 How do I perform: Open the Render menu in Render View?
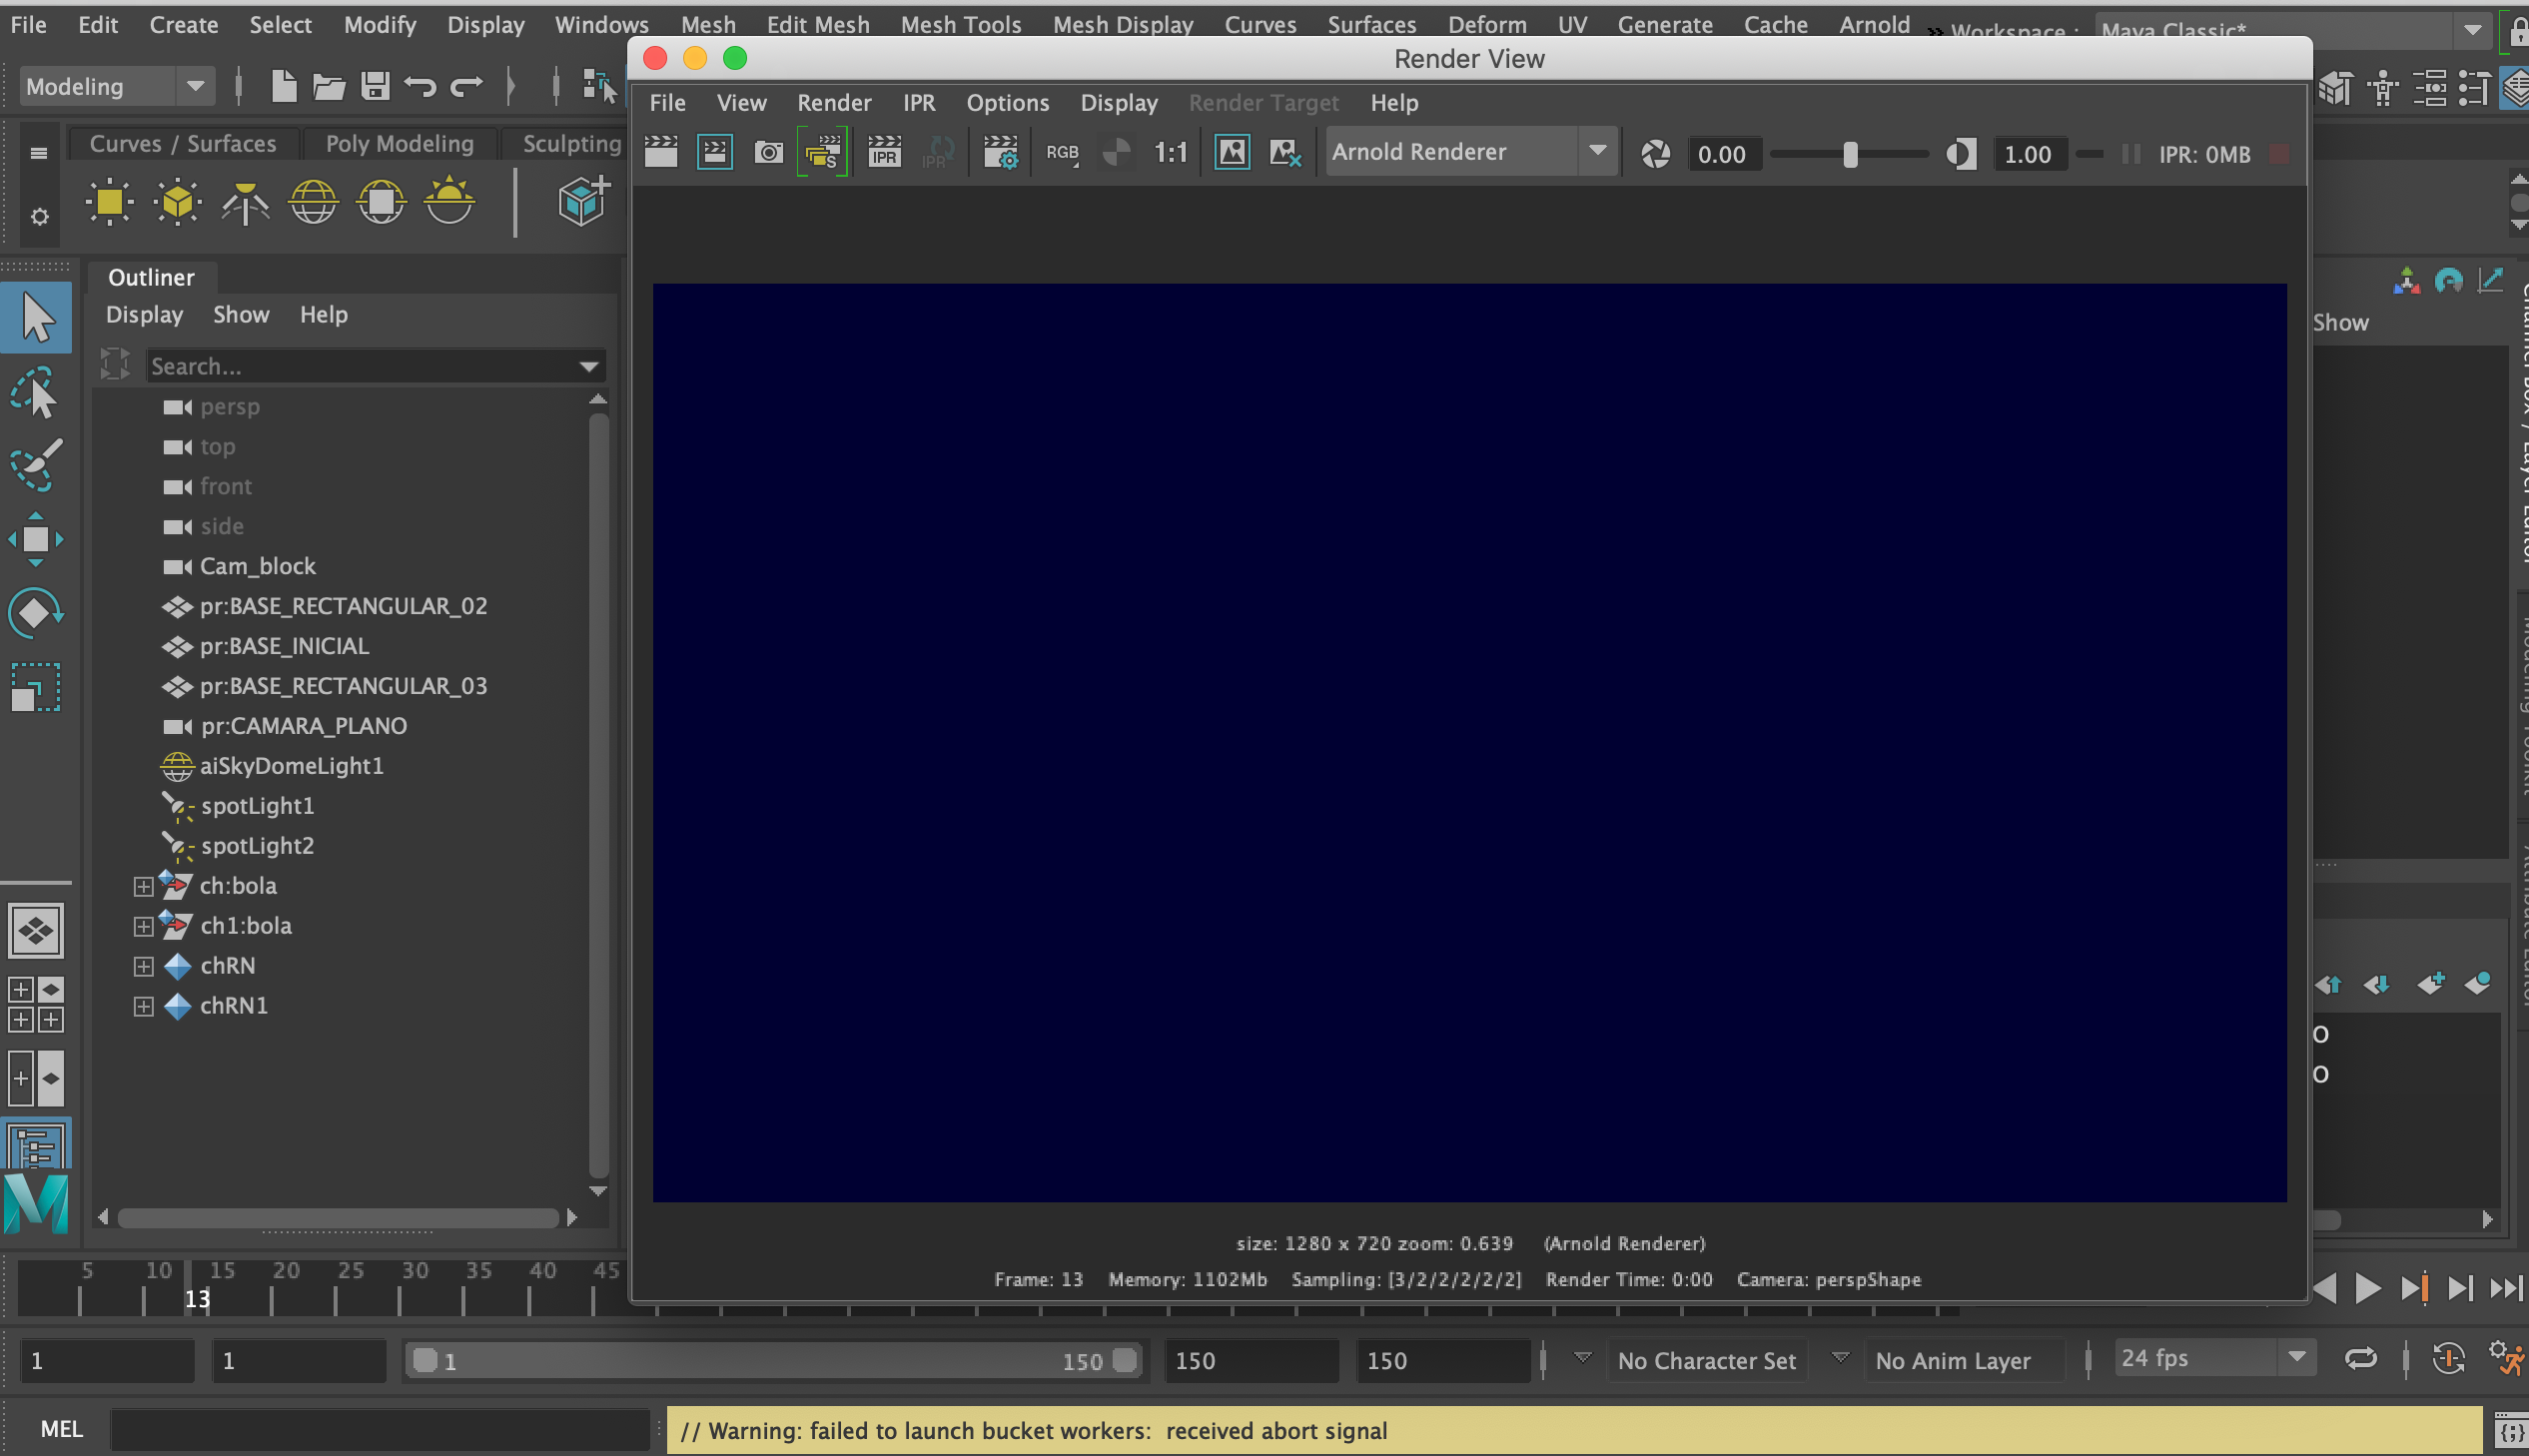(x=834, y=103)
